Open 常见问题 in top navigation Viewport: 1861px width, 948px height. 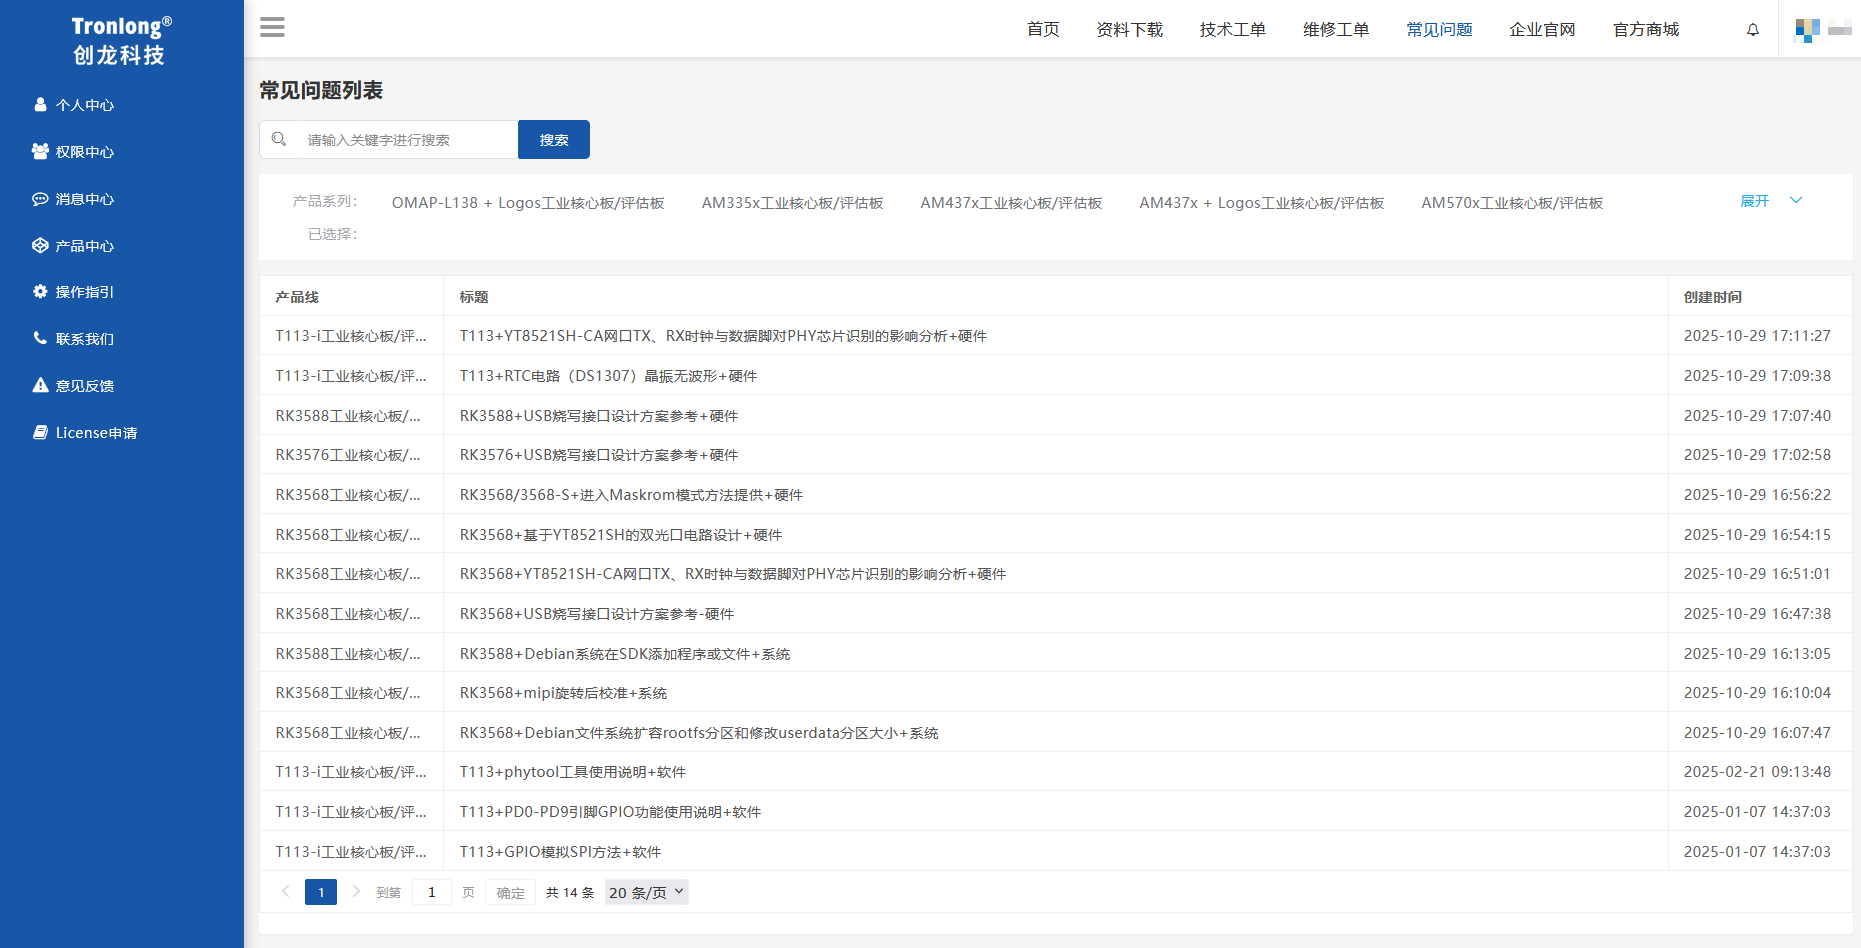(1439, 29)
